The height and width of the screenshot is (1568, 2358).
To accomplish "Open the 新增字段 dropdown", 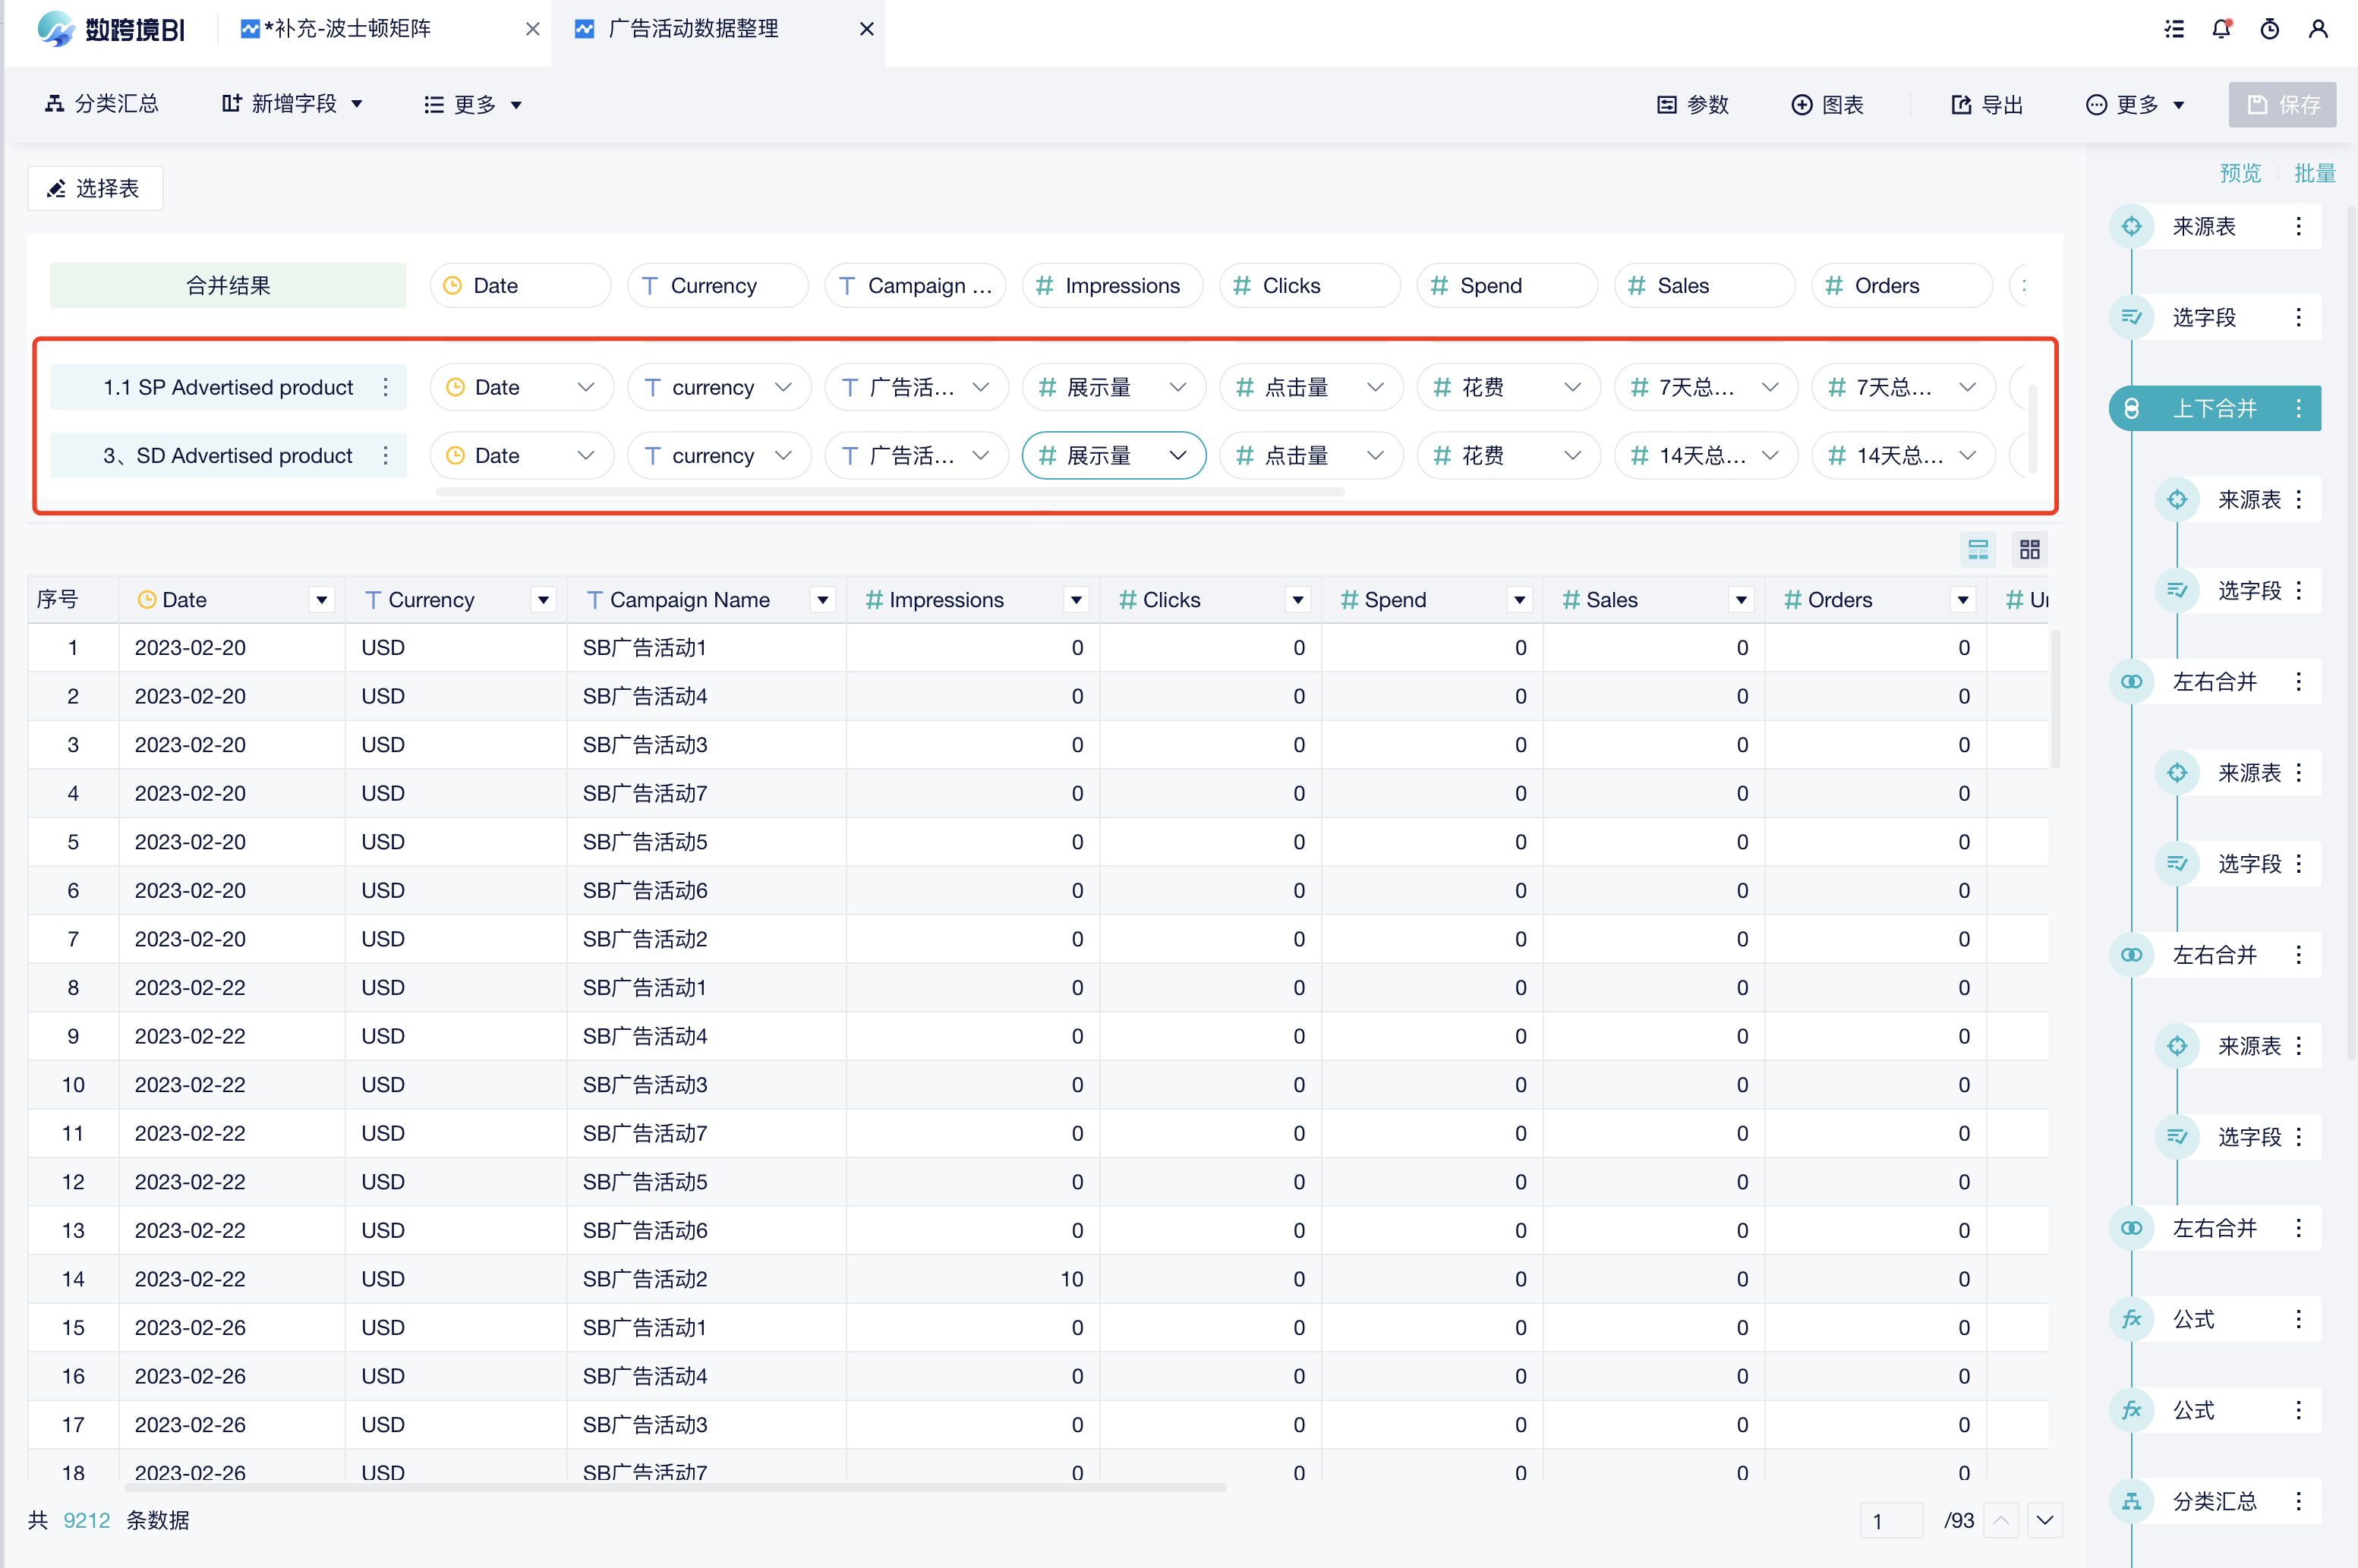I will coord(292,104).
